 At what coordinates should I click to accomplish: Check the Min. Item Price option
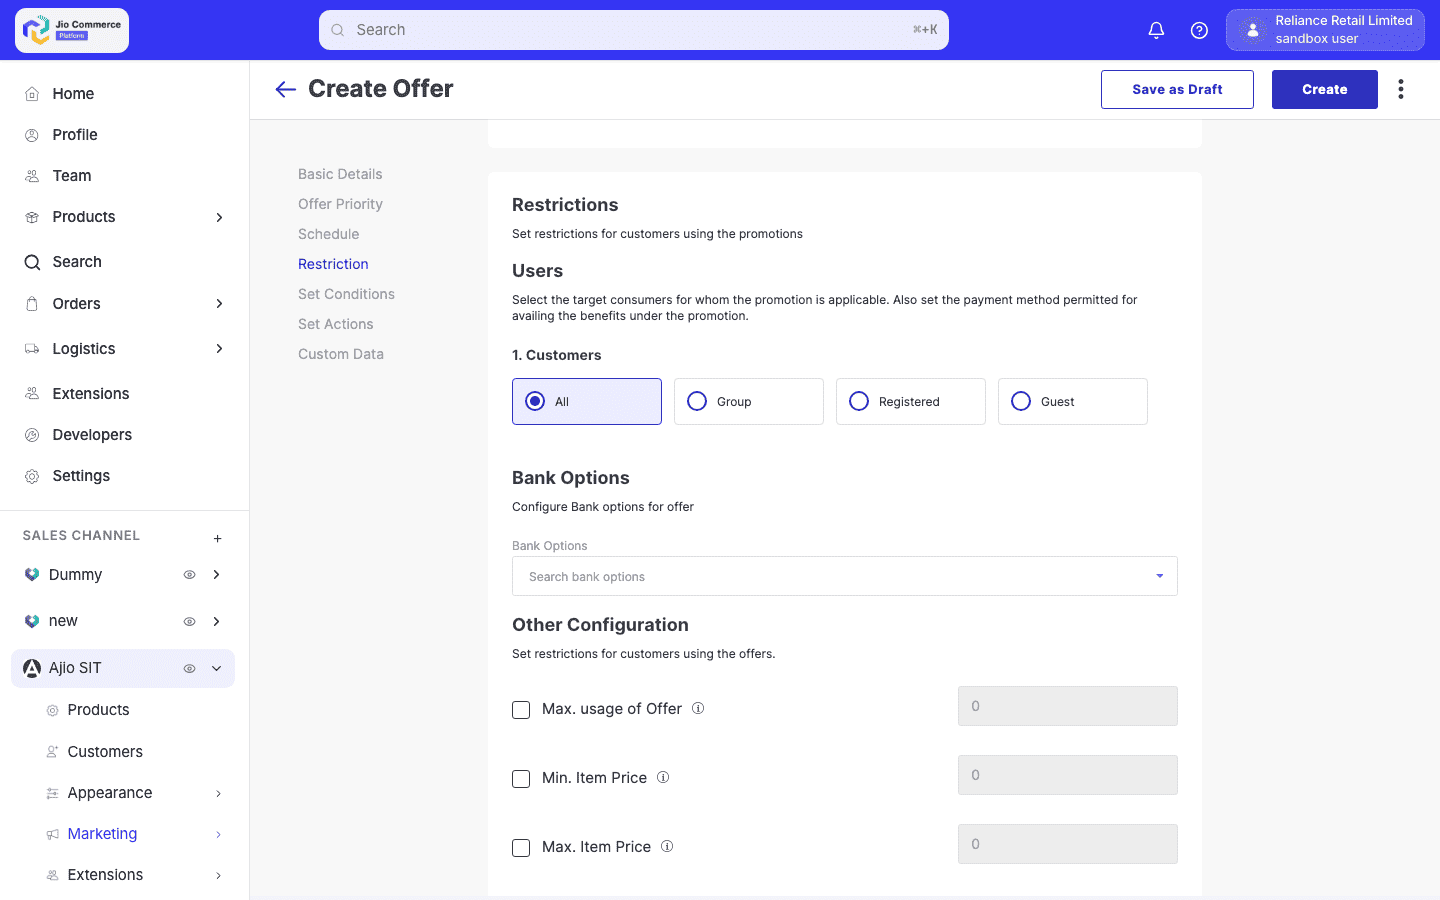click(521, 778)
